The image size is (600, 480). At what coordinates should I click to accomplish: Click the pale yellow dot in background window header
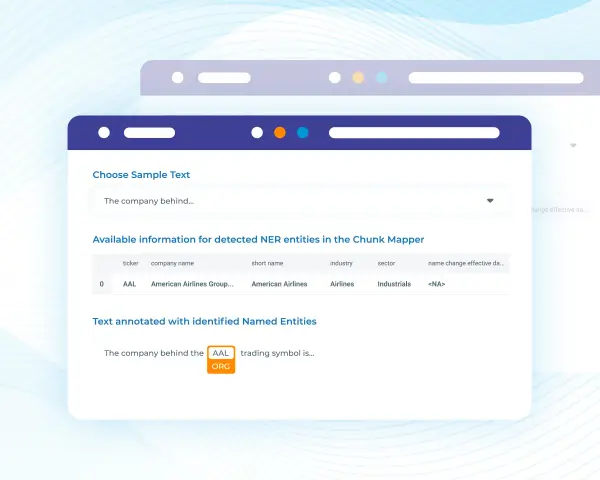pyautogui.click(x=358, y=78)
